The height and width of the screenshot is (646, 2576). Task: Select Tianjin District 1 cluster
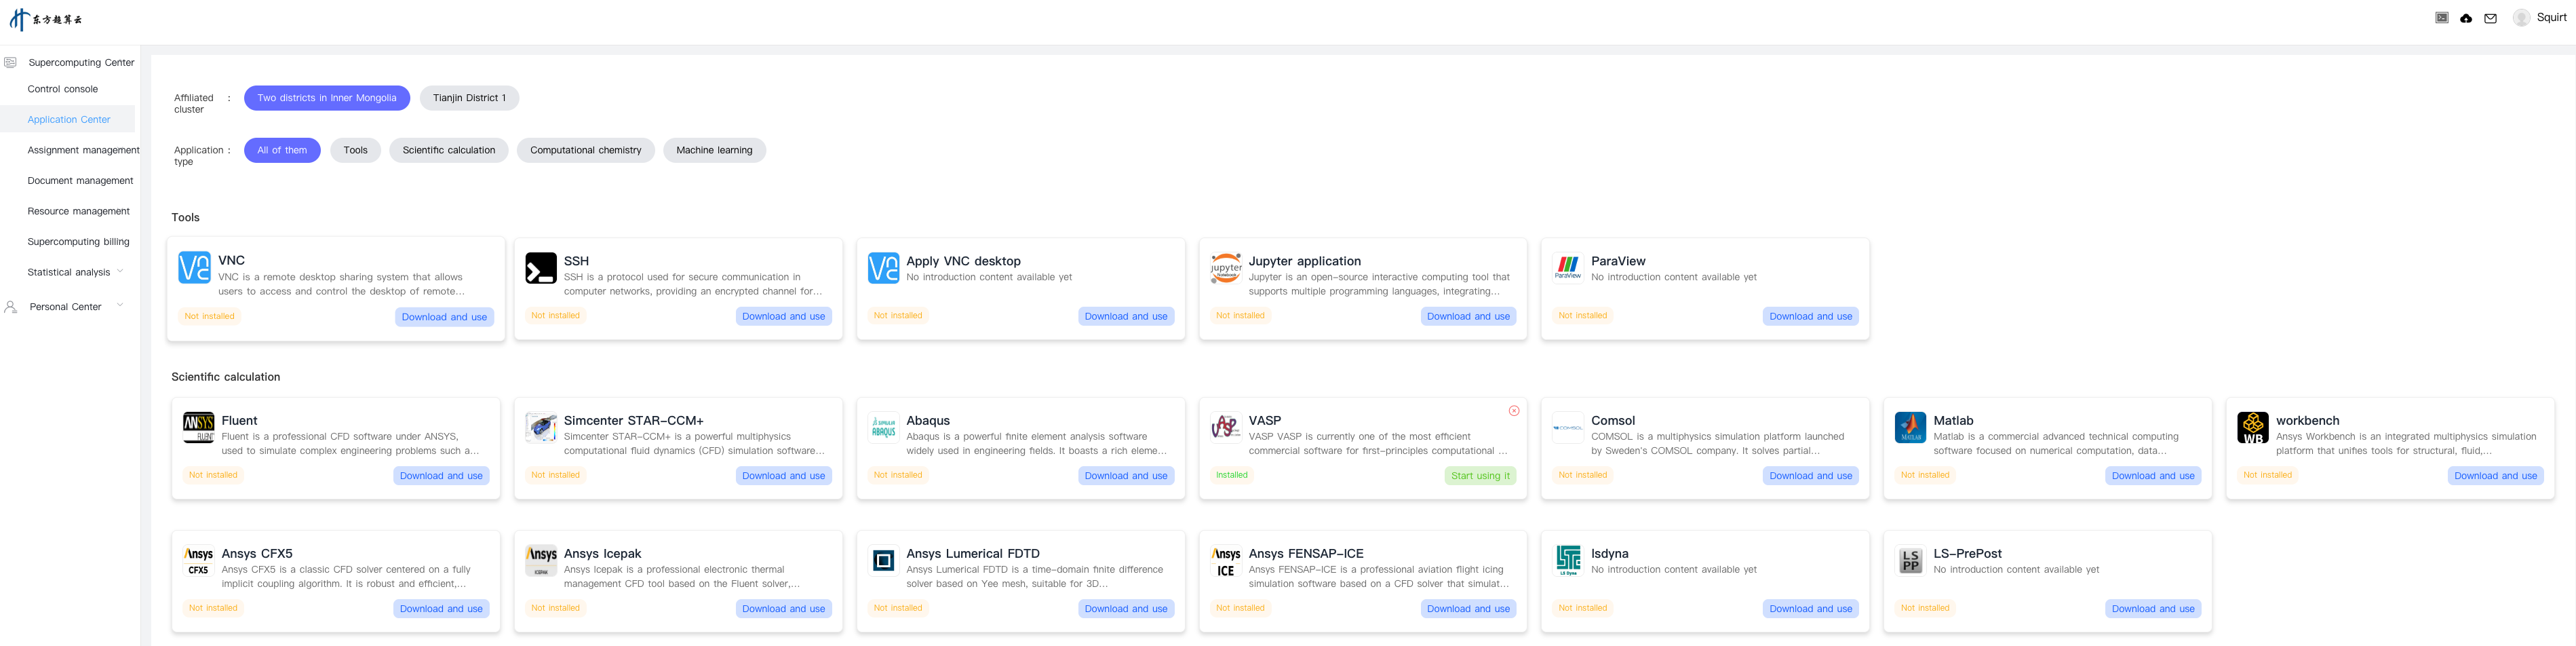point(469,98)
